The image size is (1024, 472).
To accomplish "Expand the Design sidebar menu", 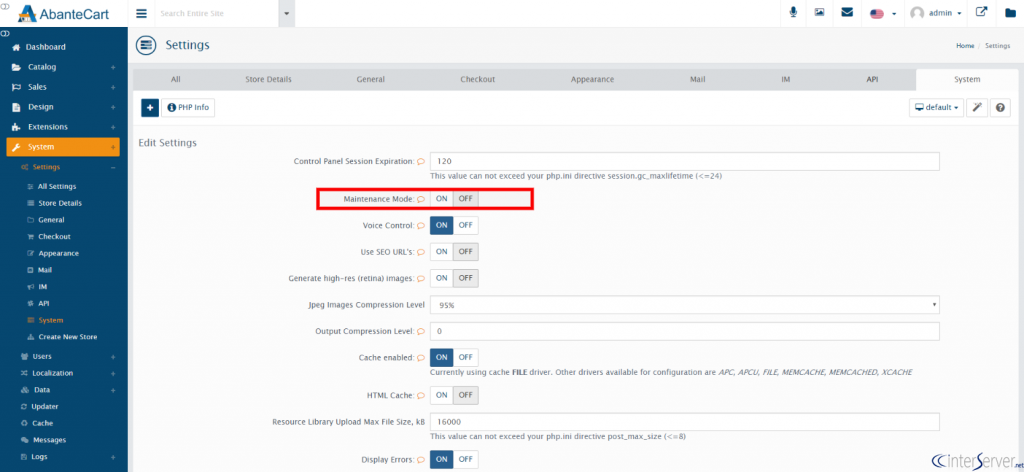I will tap(63, 107).
